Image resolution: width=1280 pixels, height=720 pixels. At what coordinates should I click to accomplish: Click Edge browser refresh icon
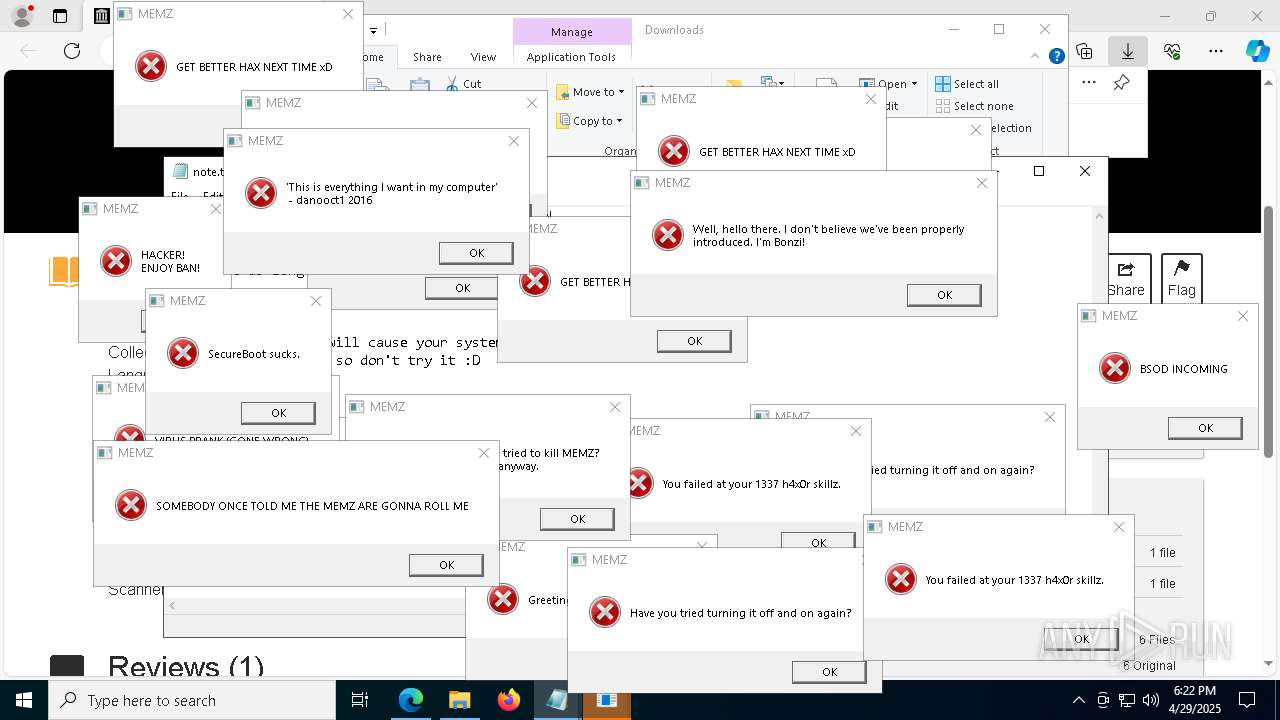point(72,51)
